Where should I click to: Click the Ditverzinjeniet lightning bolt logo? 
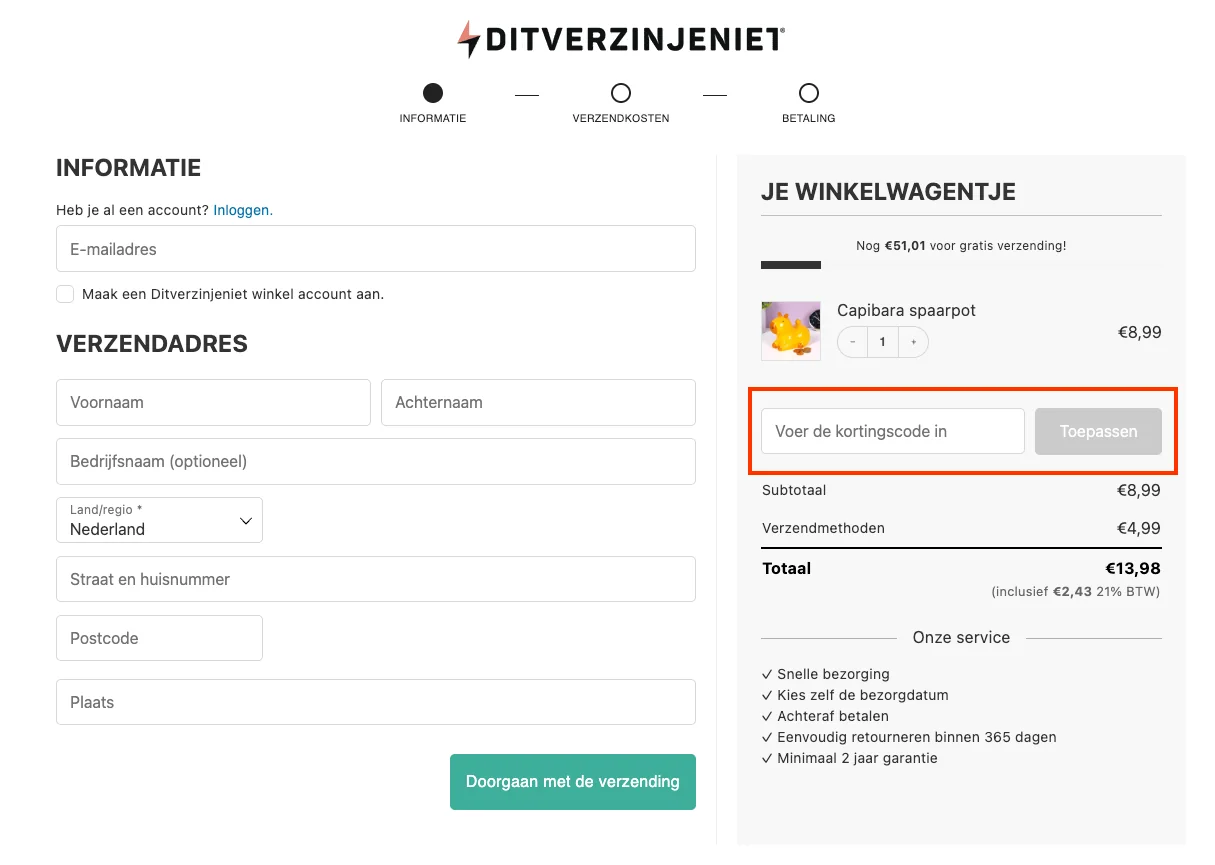[469, 38]
